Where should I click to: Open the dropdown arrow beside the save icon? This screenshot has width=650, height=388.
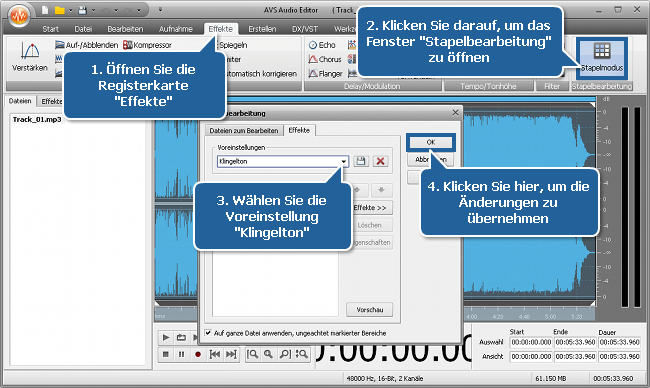(x=93, y=10)
